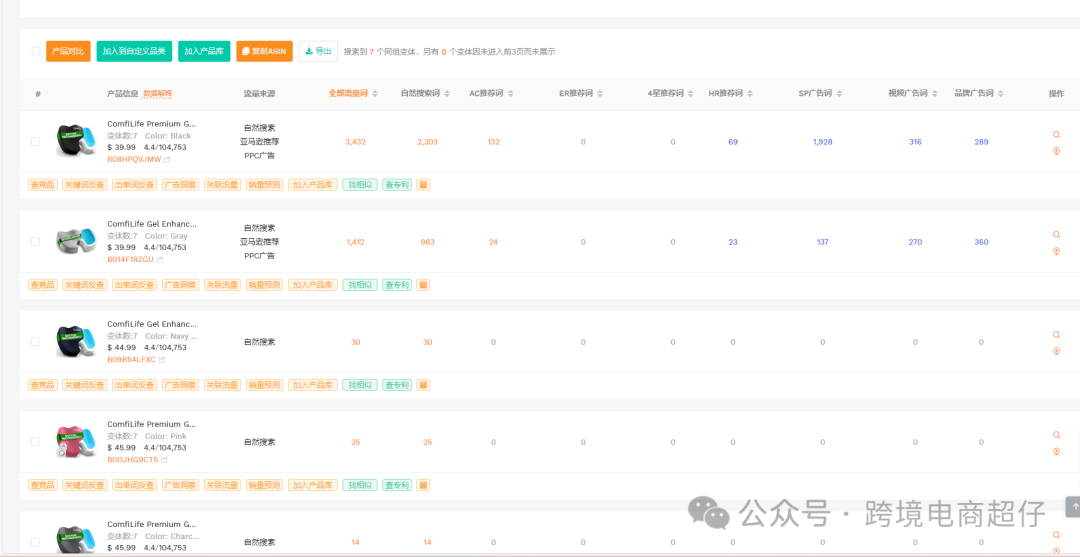This screenshot has height=557, width=1080.
Task: Click the 1,928 SP ad keywords value
Action: click(822, 142)
